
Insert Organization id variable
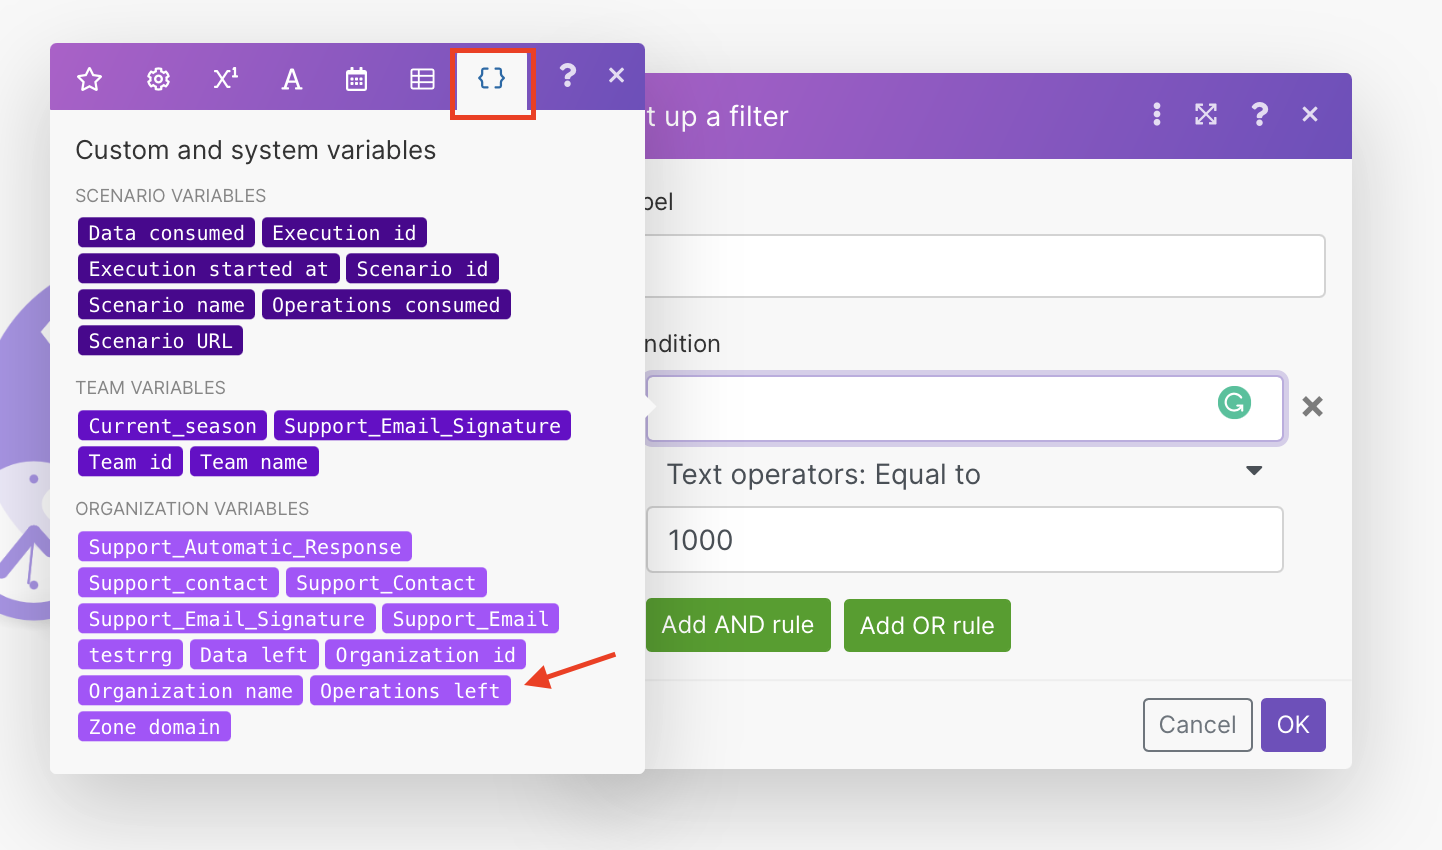coord(426,655)
